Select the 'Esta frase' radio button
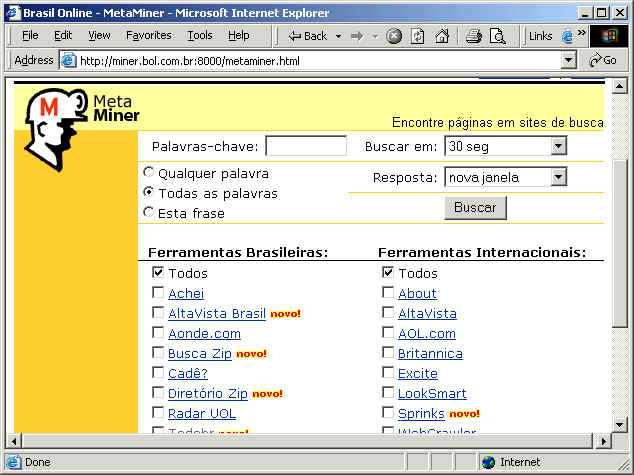The height and width of the screenshot is (475, 634). (x=150, y=212)
